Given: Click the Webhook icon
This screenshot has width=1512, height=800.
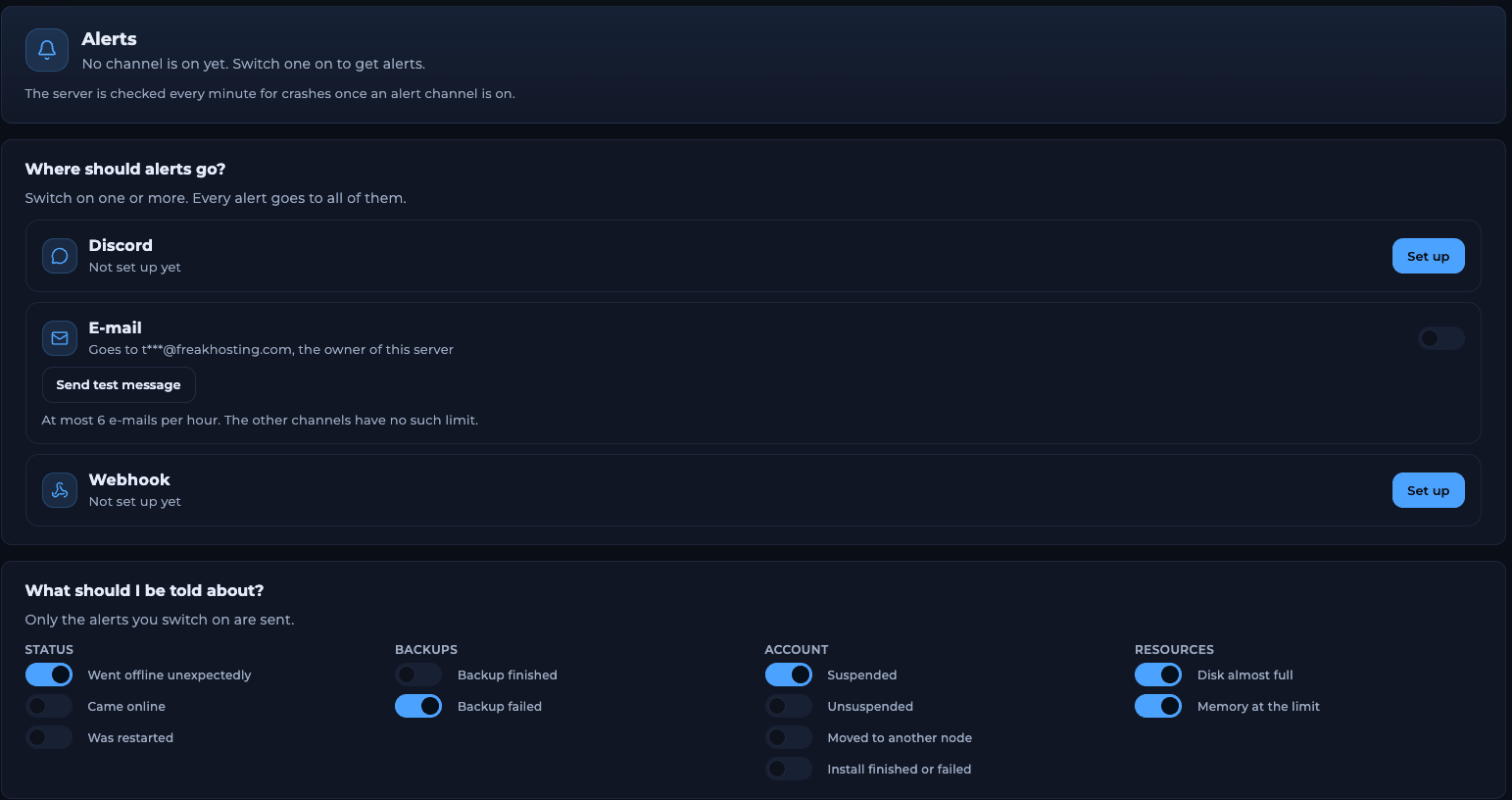Looking at the screenshot, I should (x=60, y=490).
